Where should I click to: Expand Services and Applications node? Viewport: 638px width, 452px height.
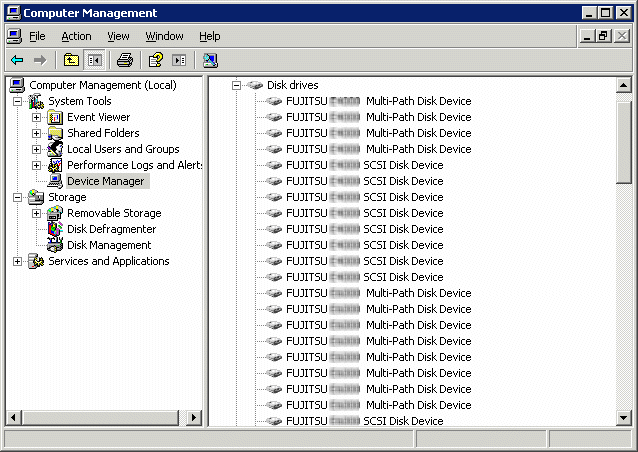[17, 261]
